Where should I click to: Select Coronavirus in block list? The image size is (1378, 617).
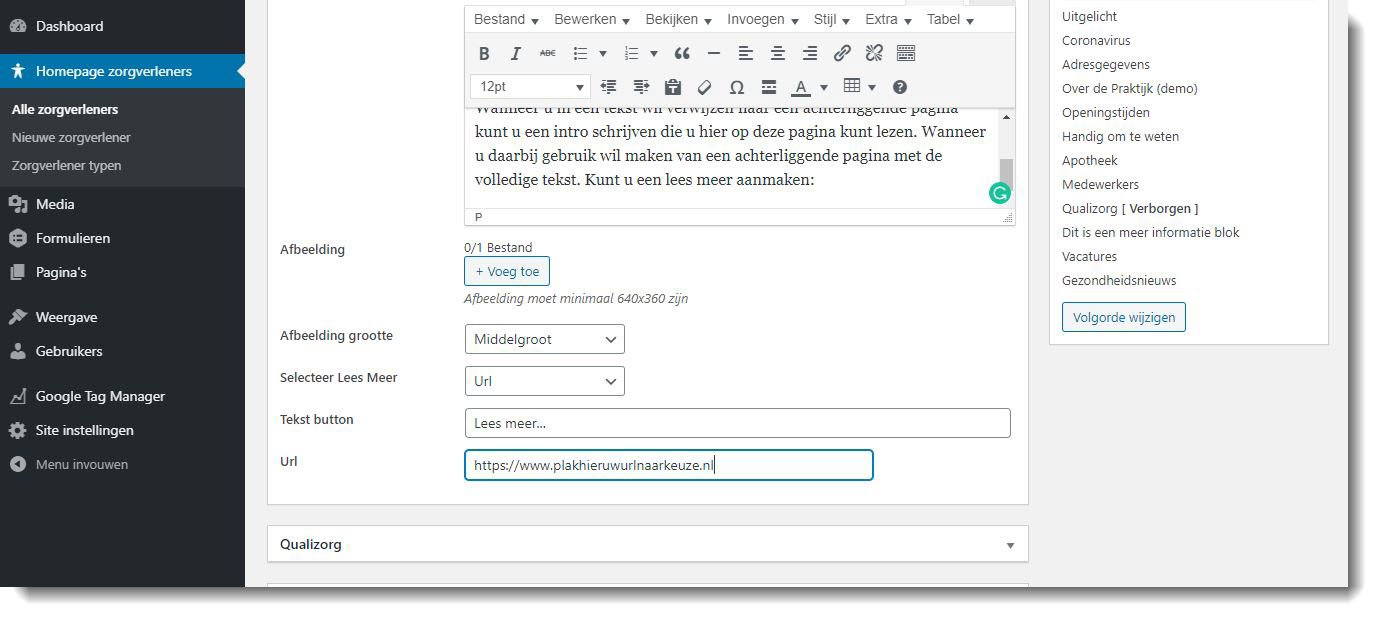tap(1096, 40)
